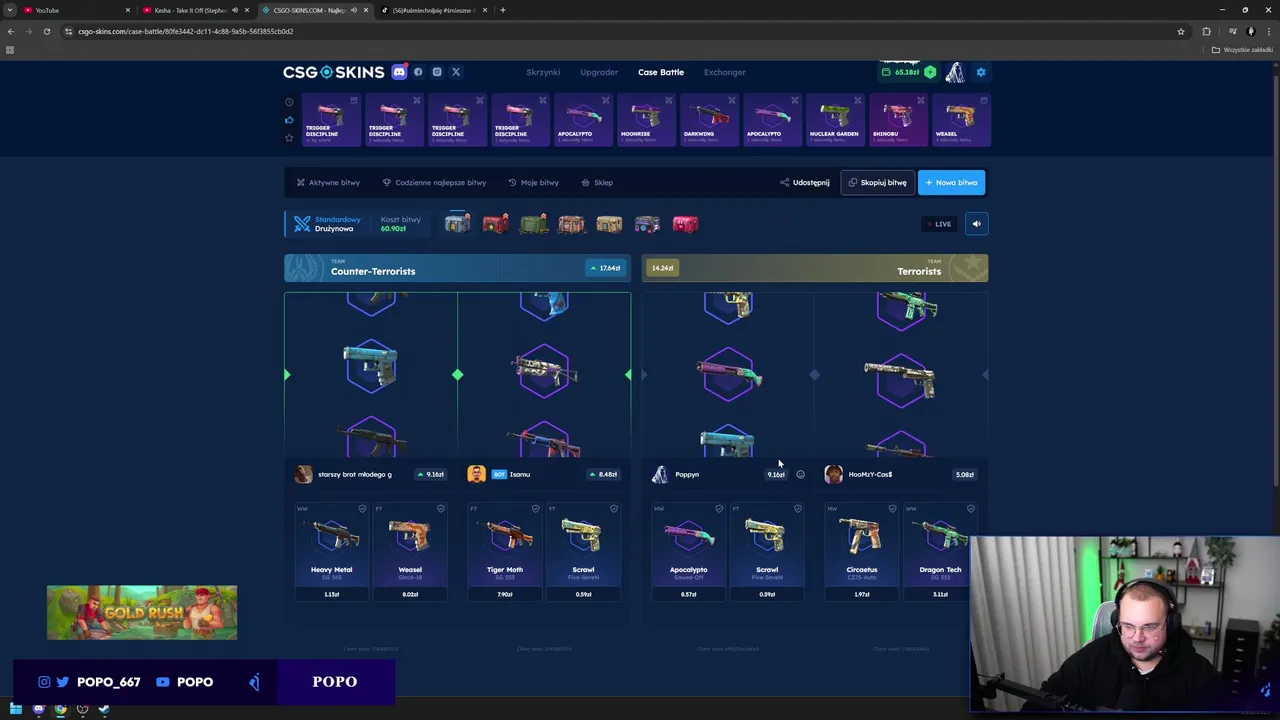Viewport: 1280px width, 720px height.
Task: Open the blue settings gear icon
Action: pyautogui.click(x=981, y=72)
